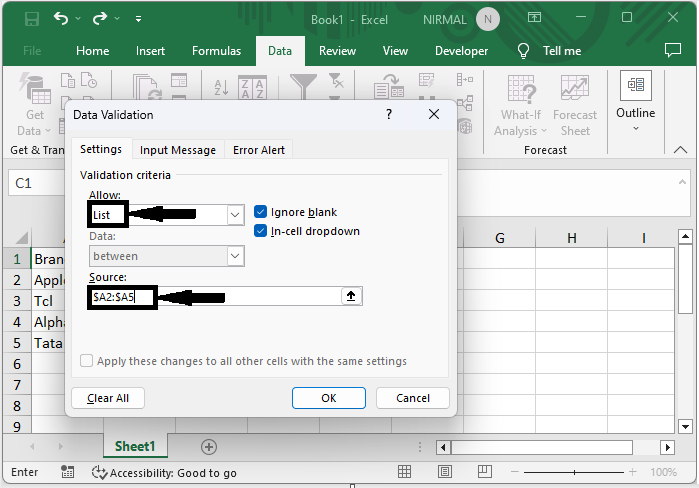Switch to Error Alert tab

(x=259, y=150)
